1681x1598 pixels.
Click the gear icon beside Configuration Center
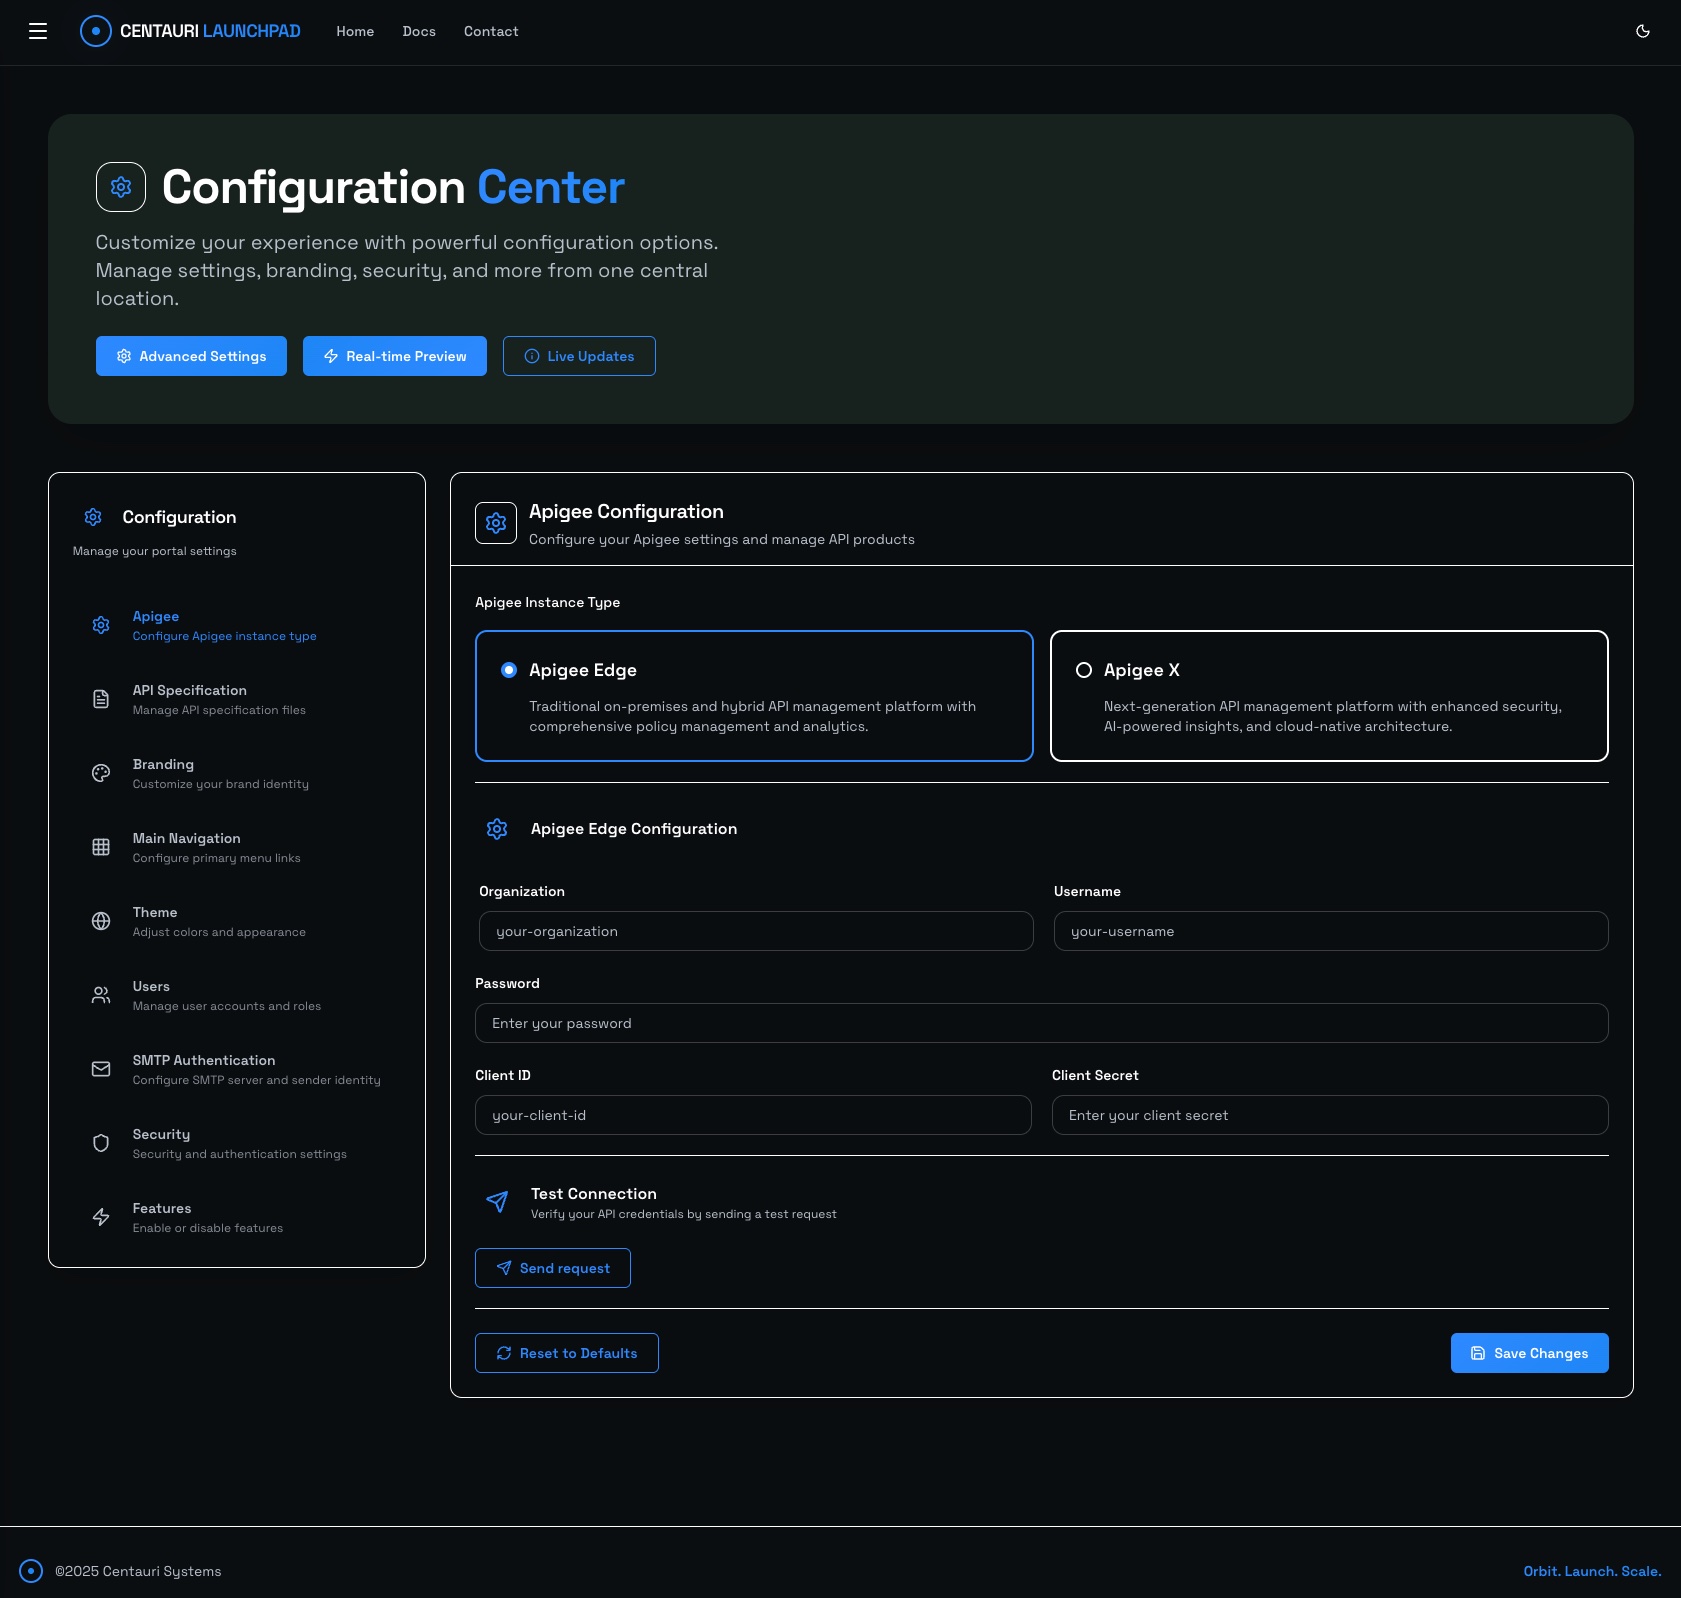point(121,187)
